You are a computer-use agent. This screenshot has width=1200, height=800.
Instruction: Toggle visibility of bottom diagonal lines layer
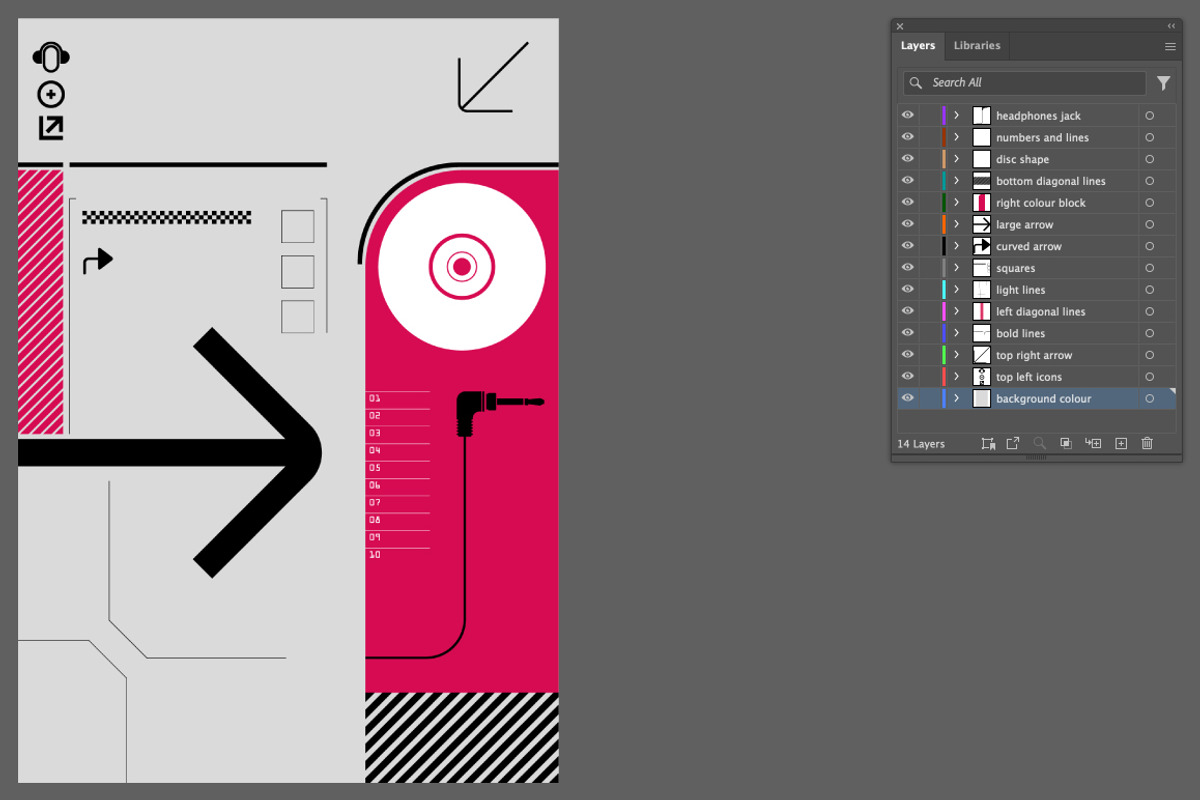pyautogui.click(x=908, y=181)
